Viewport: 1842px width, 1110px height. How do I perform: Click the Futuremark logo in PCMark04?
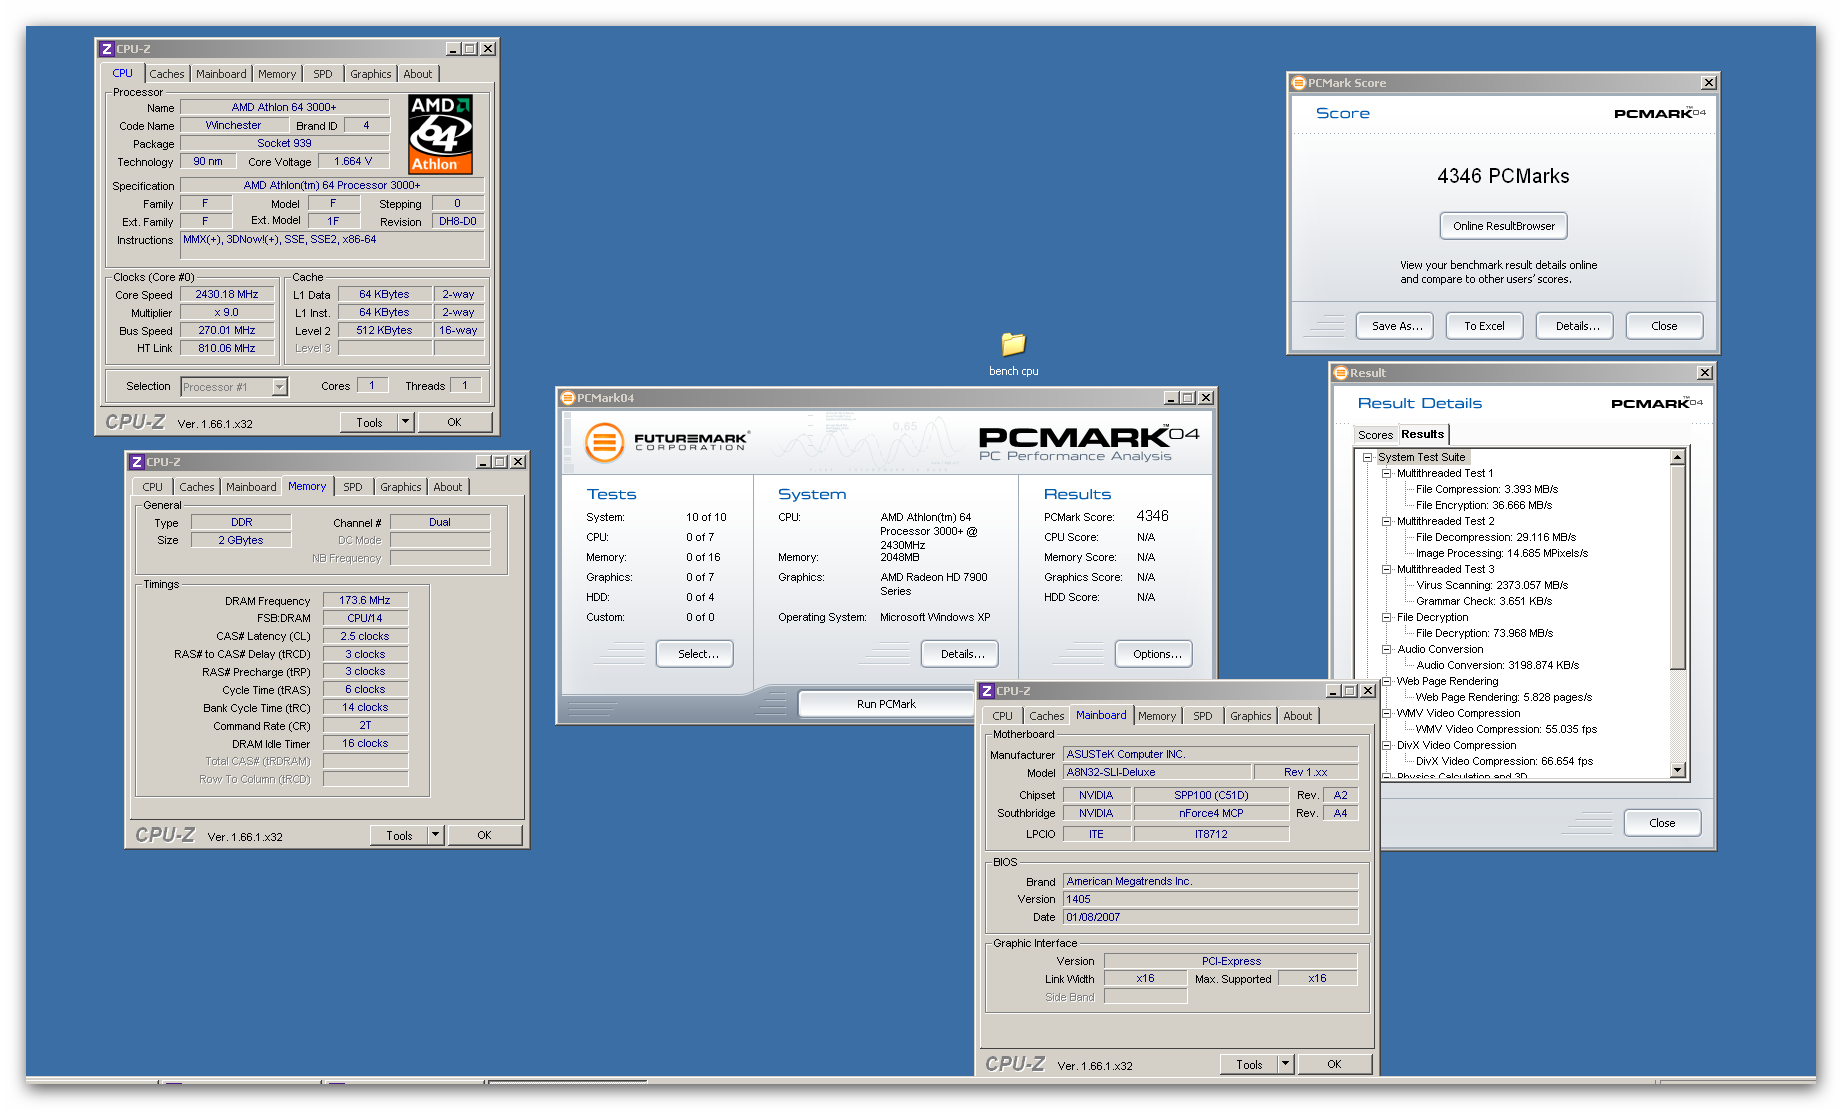pyautogui.click(x=667, y=441)
